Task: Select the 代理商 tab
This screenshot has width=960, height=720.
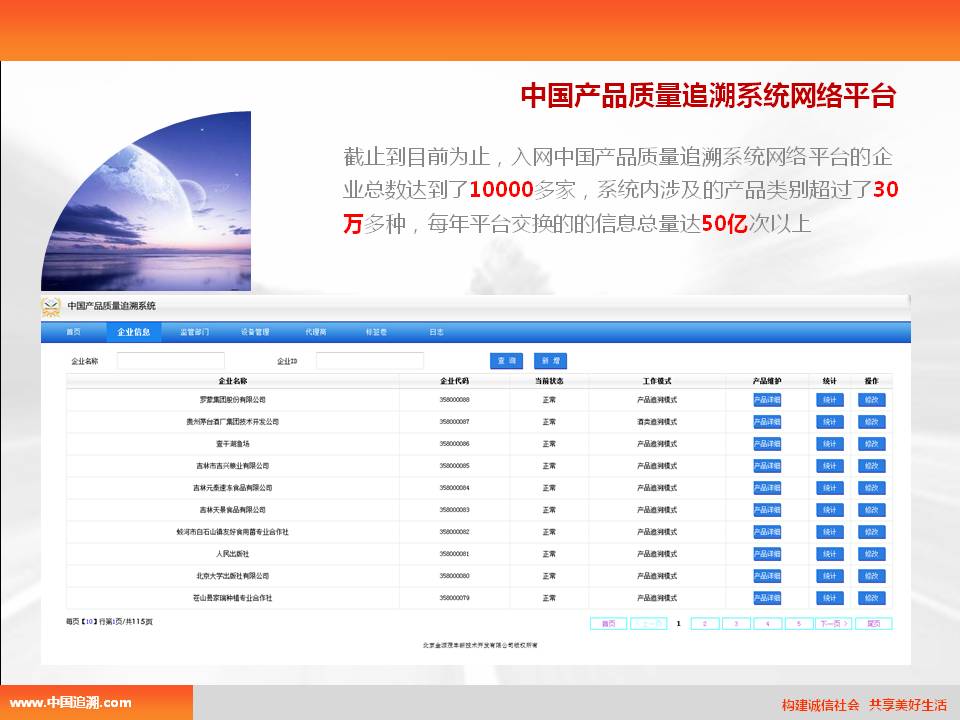Action: (316, 332)
